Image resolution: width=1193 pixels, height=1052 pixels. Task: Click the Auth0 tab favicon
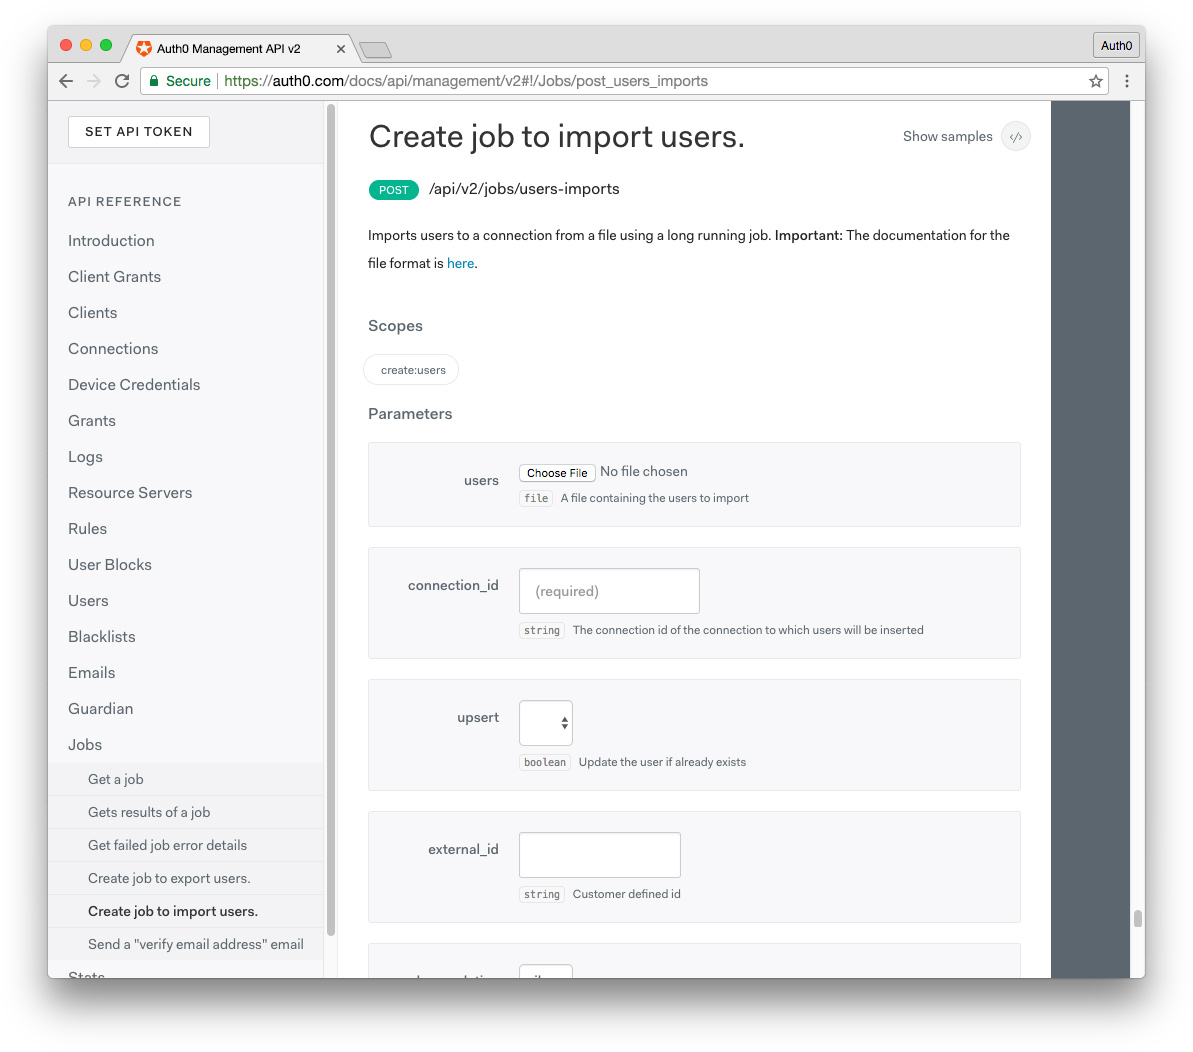click(x=144, y=49)
